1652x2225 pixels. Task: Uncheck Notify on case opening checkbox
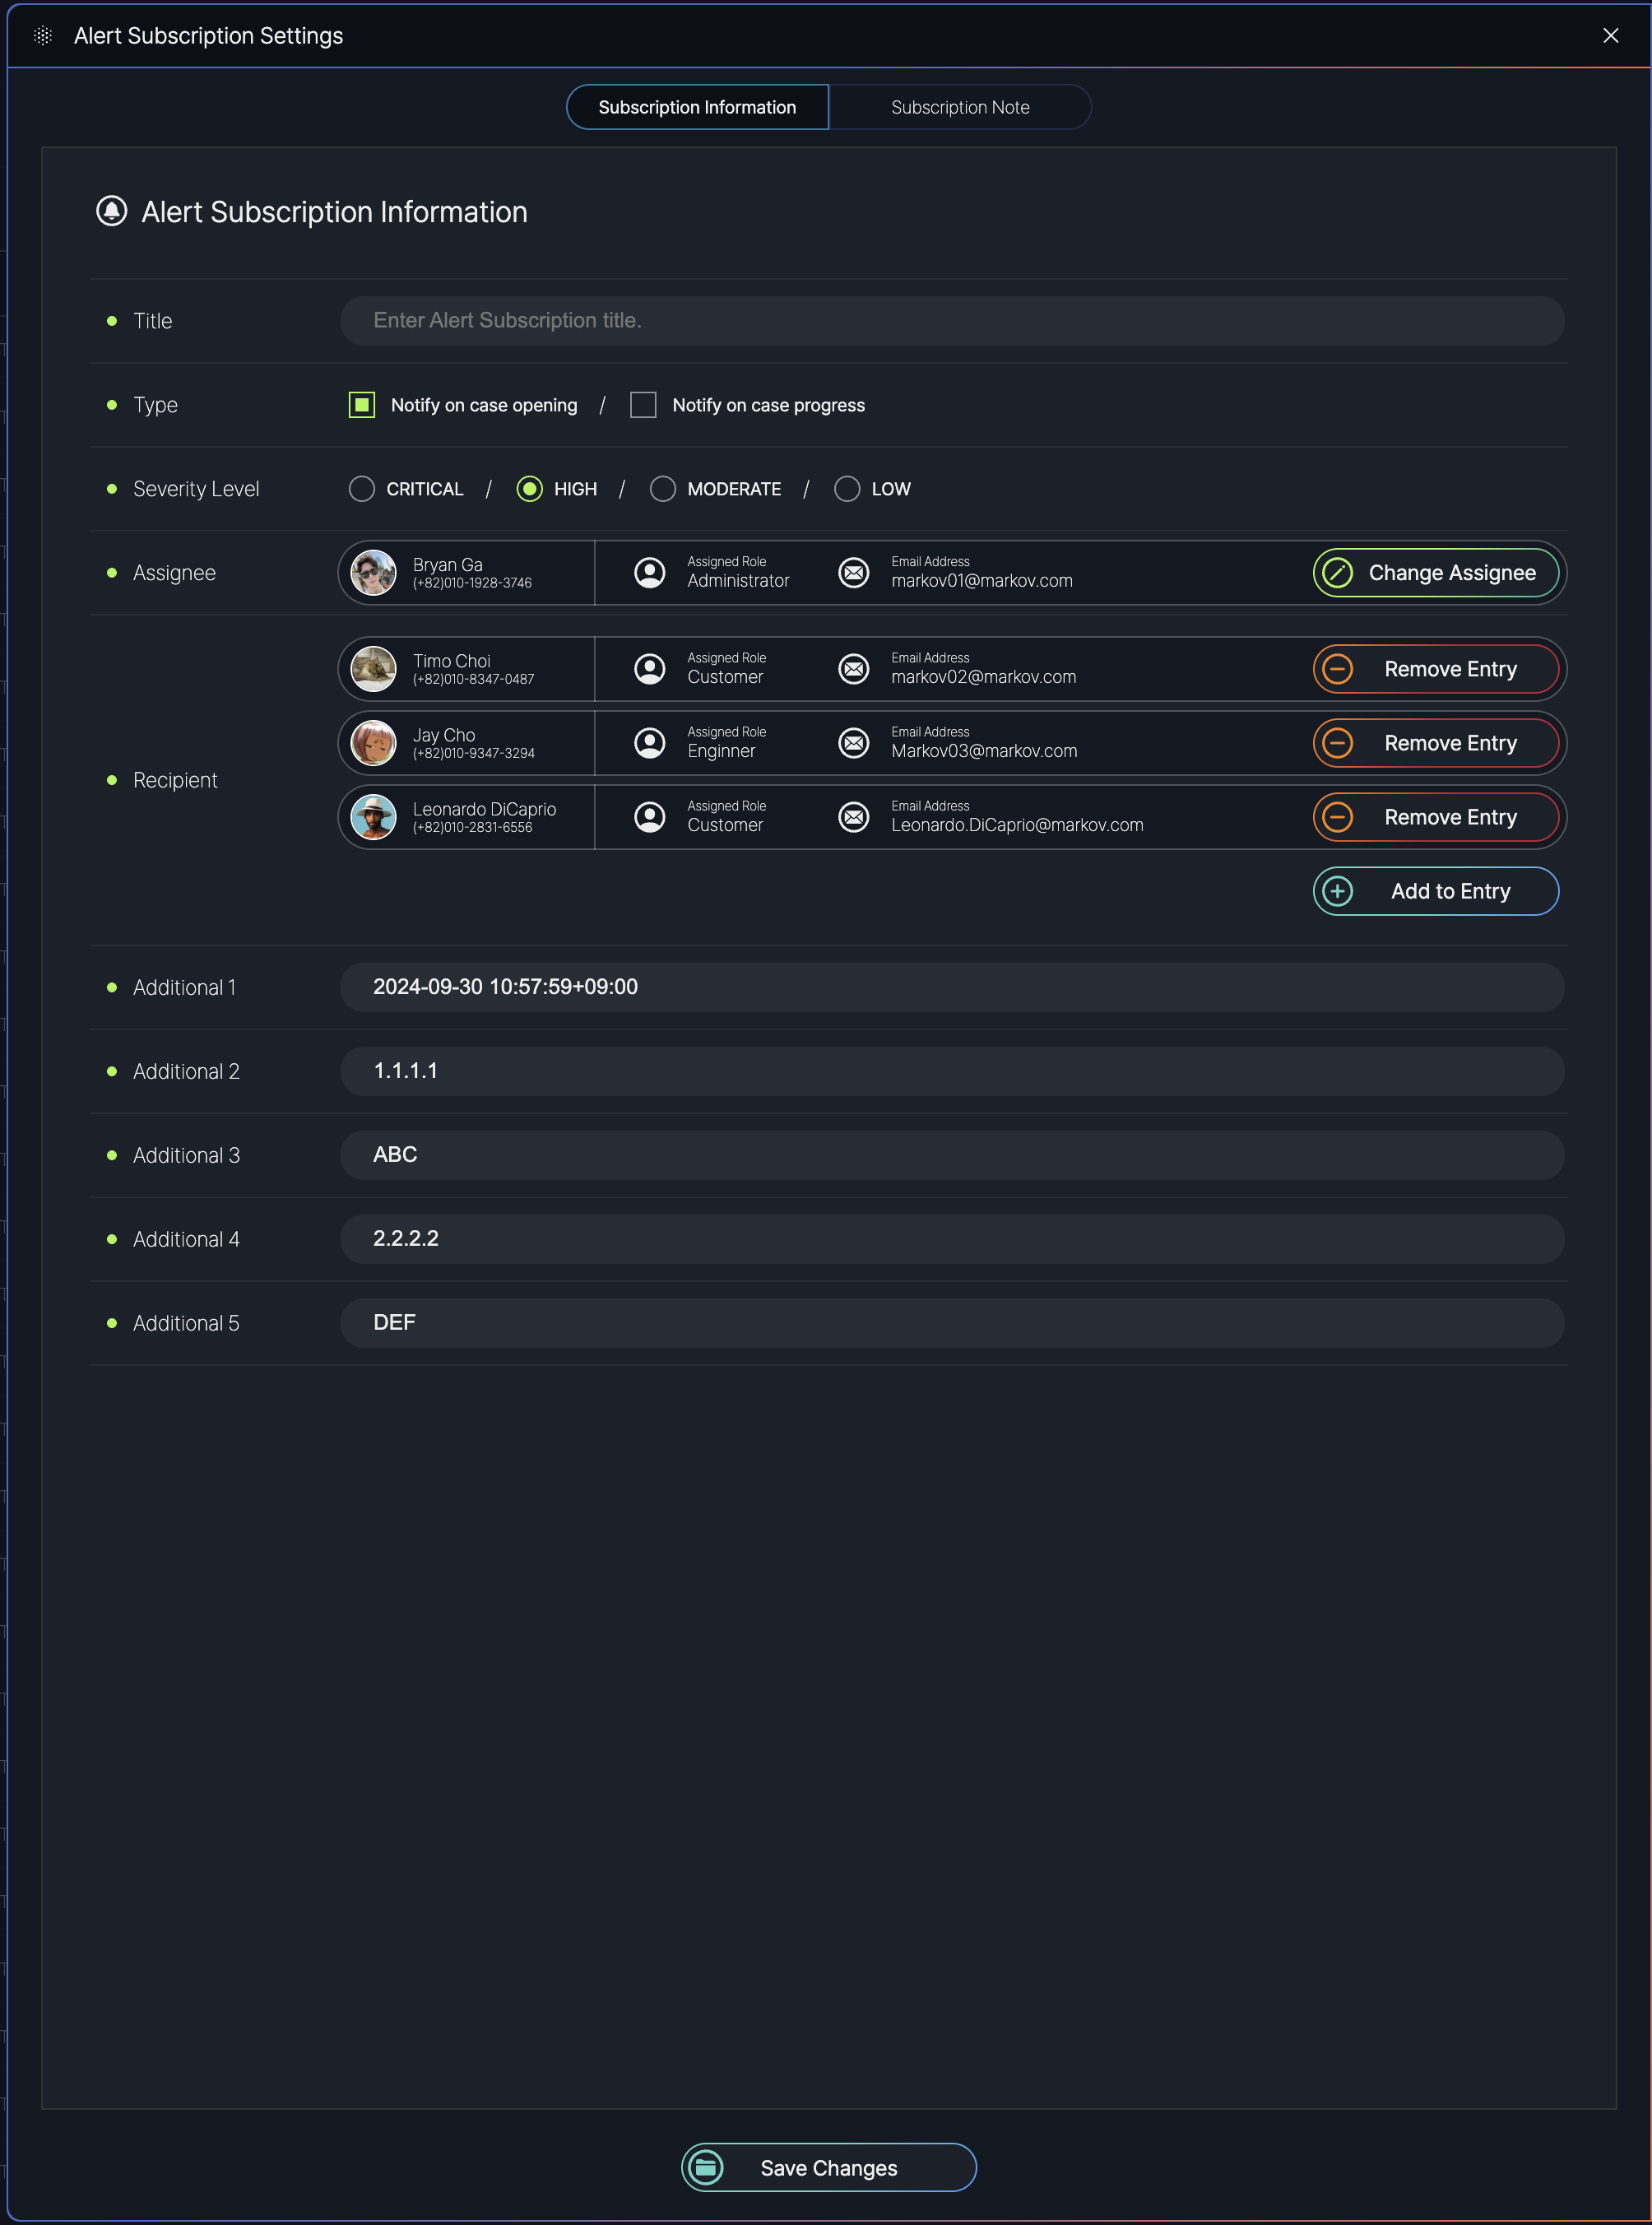click(x=362, y=405)
